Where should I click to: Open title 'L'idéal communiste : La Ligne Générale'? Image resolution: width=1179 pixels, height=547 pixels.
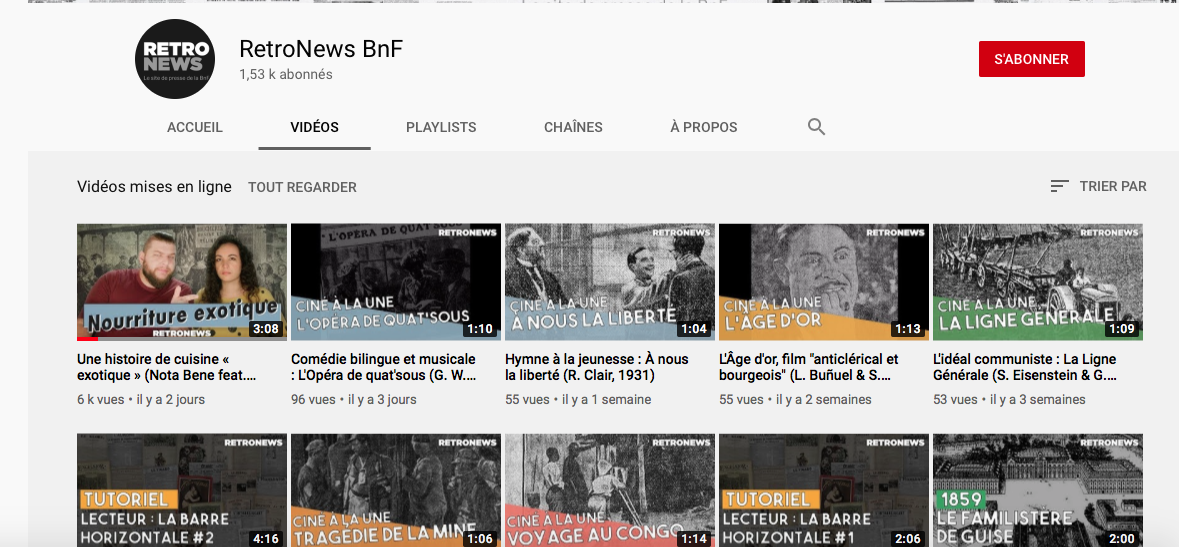pos(1025,367)
